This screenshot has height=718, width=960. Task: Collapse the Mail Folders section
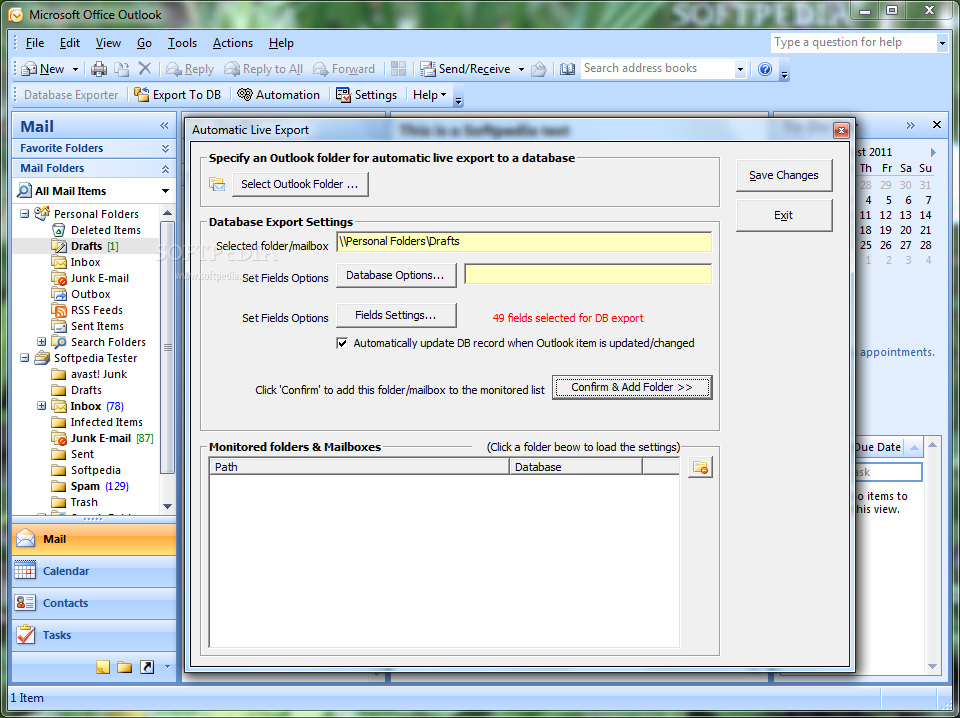(165, 168)
